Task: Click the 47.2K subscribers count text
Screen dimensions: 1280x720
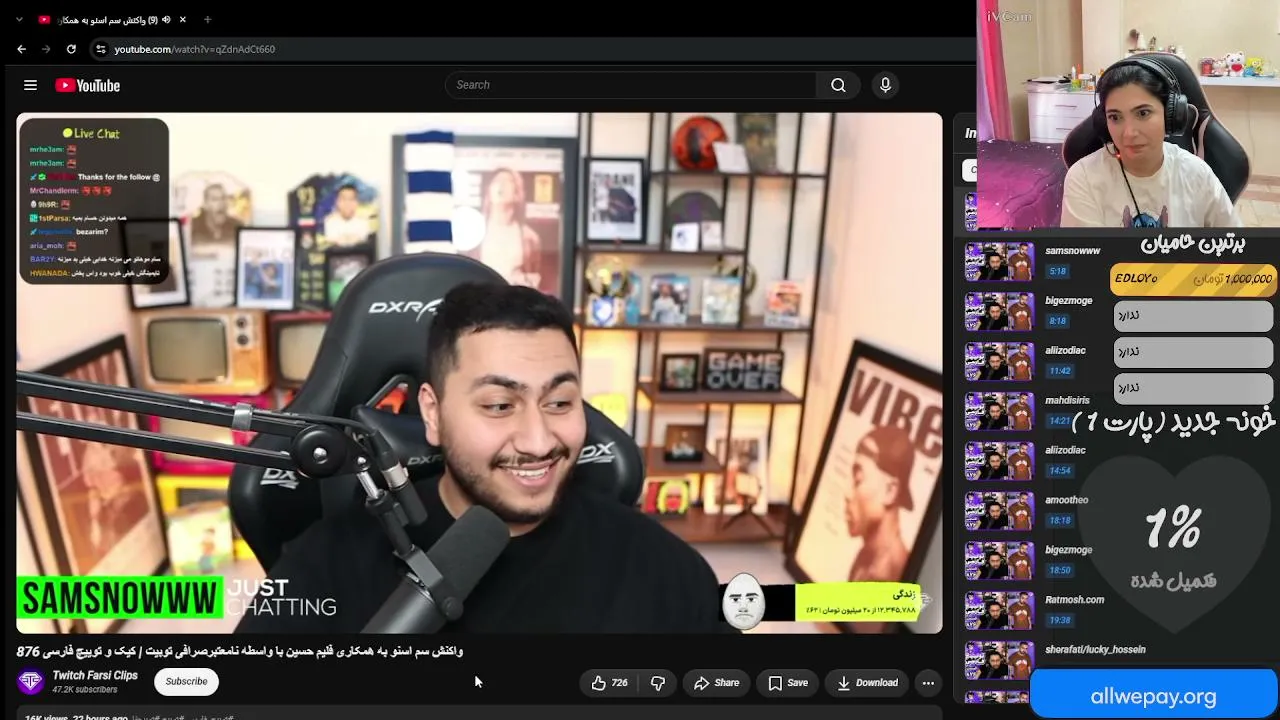Action: pyautogui.click(x=84, y=690)
